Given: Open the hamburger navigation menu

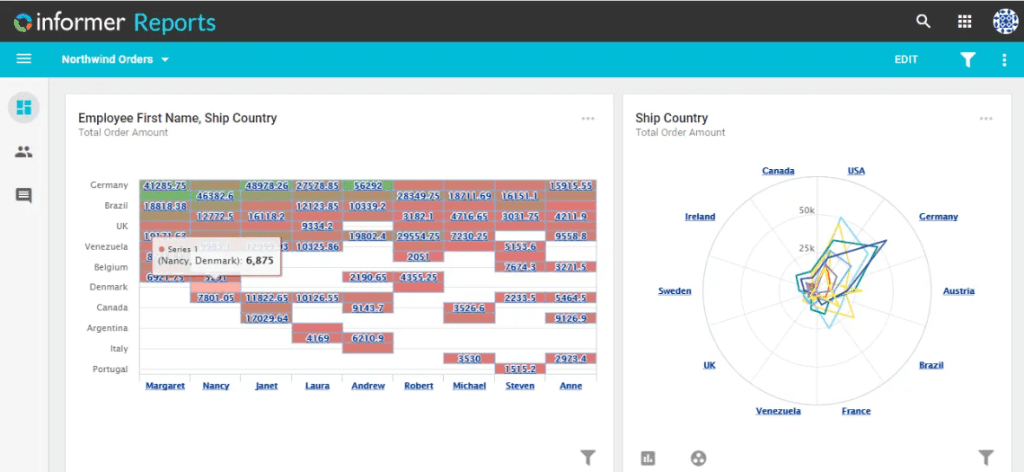Looking at the screenshot, I should [x=24, y=59].
